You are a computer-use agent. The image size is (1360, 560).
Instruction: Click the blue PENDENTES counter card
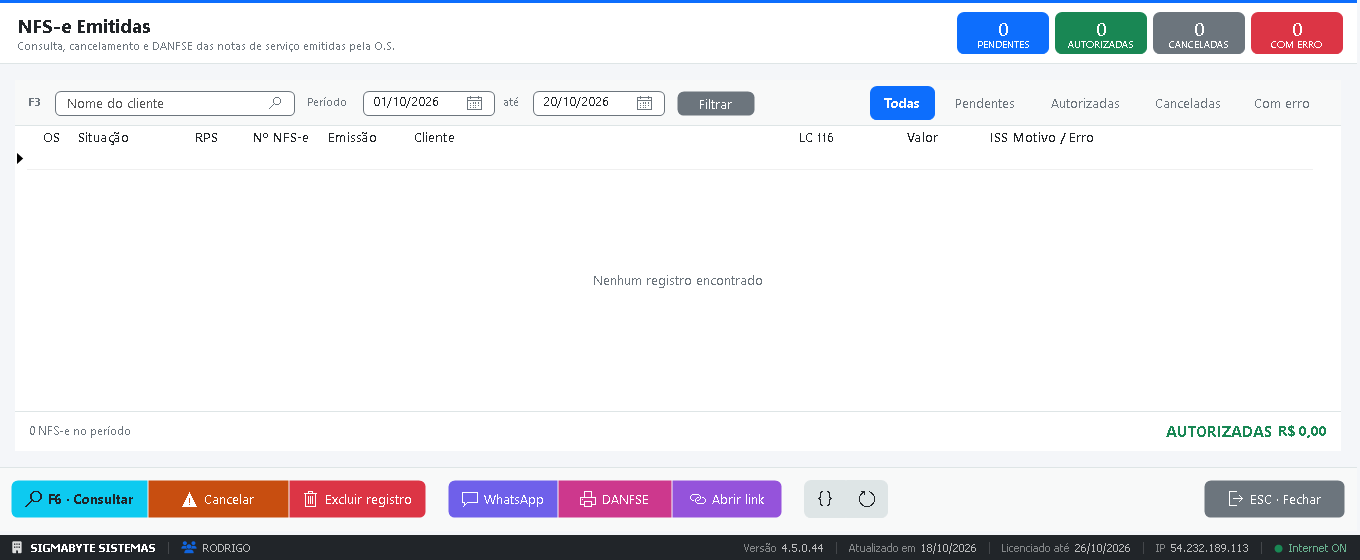point(1003,33)
